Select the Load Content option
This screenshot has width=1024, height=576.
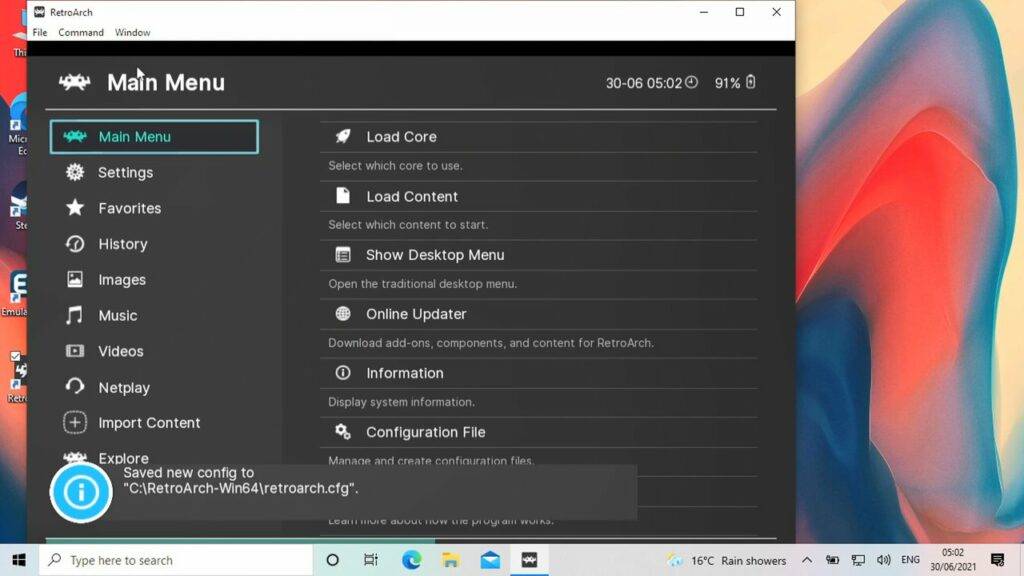click(539, 196)
